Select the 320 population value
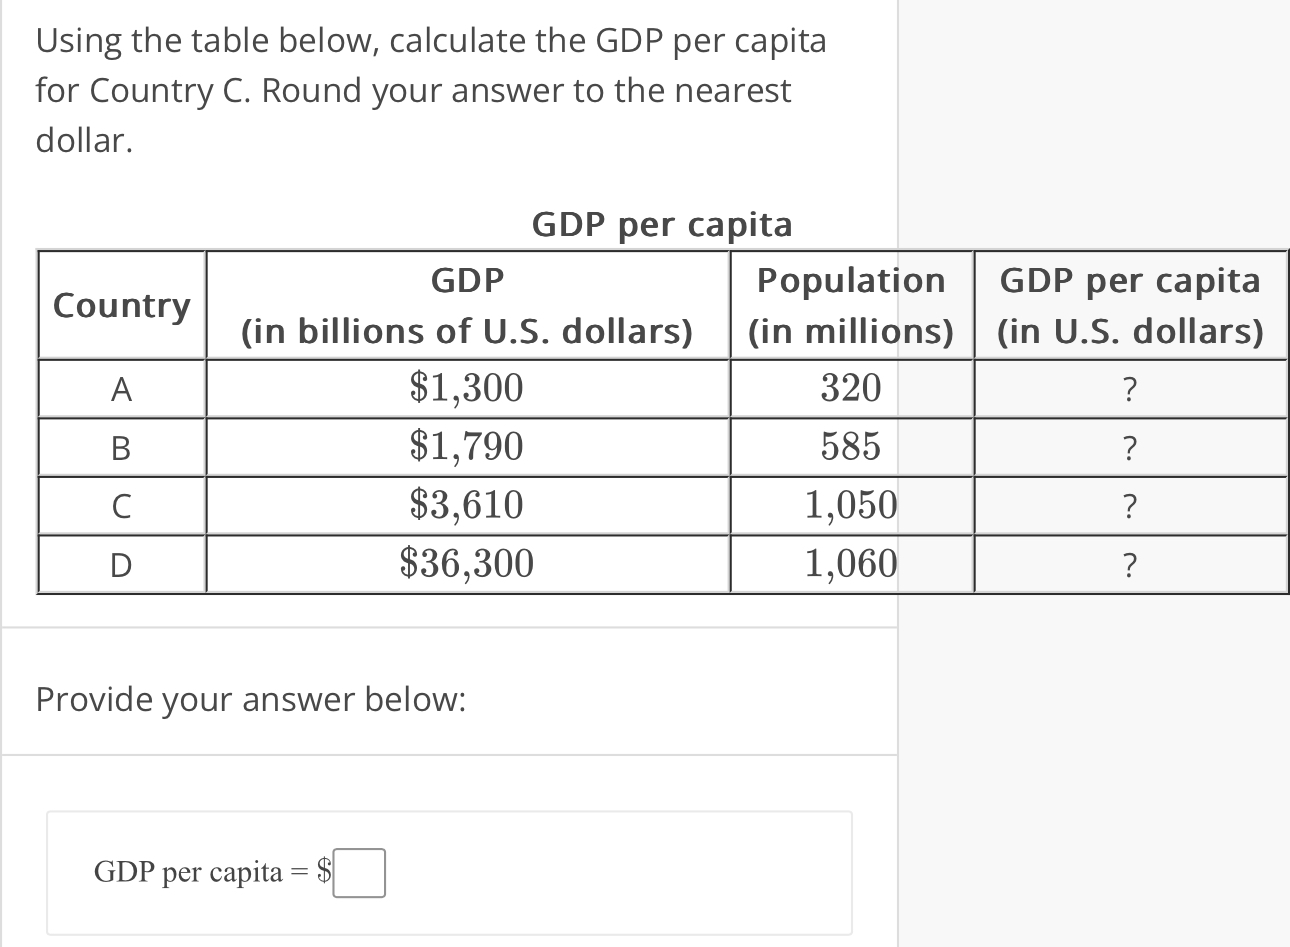 tap(851, 389)
